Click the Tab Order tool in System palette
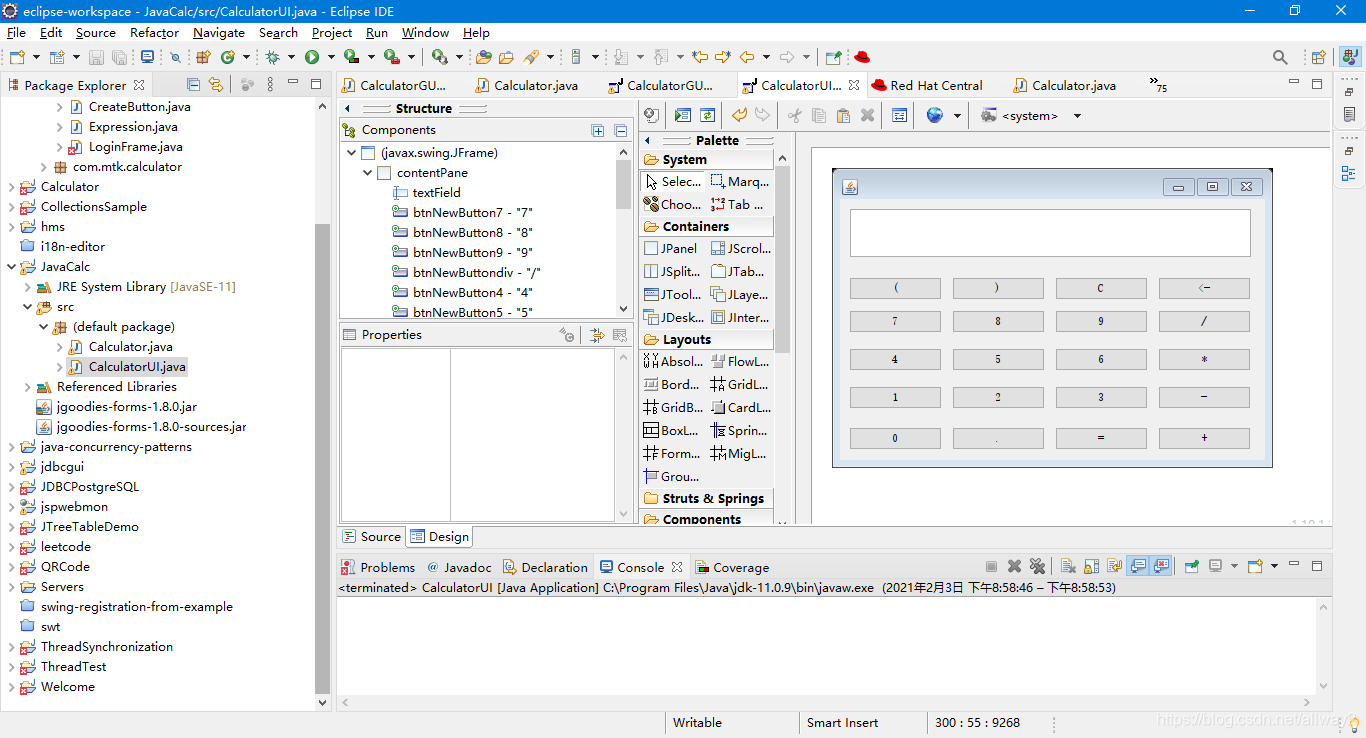The width and height of the screenshot is (1366, 738). point(740,204)
